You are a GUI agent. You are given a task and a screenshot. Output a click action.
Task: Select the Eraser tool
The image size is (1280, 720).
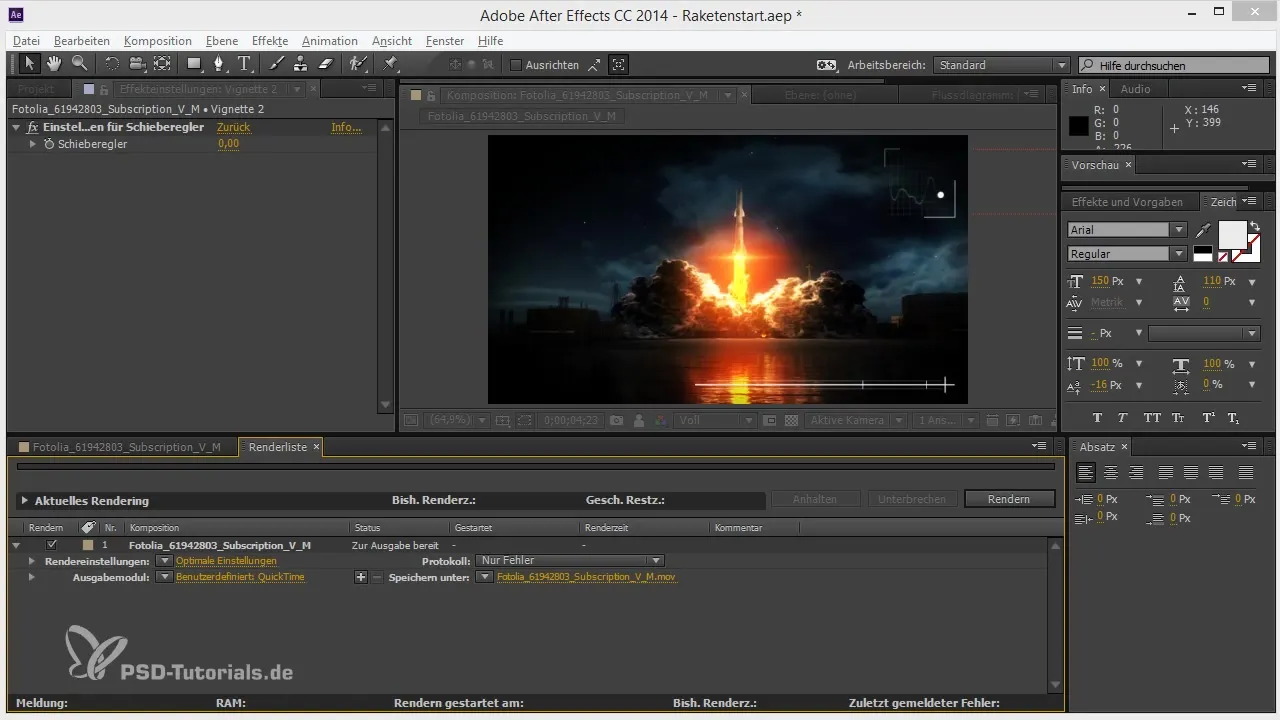[x=326, y=64]
